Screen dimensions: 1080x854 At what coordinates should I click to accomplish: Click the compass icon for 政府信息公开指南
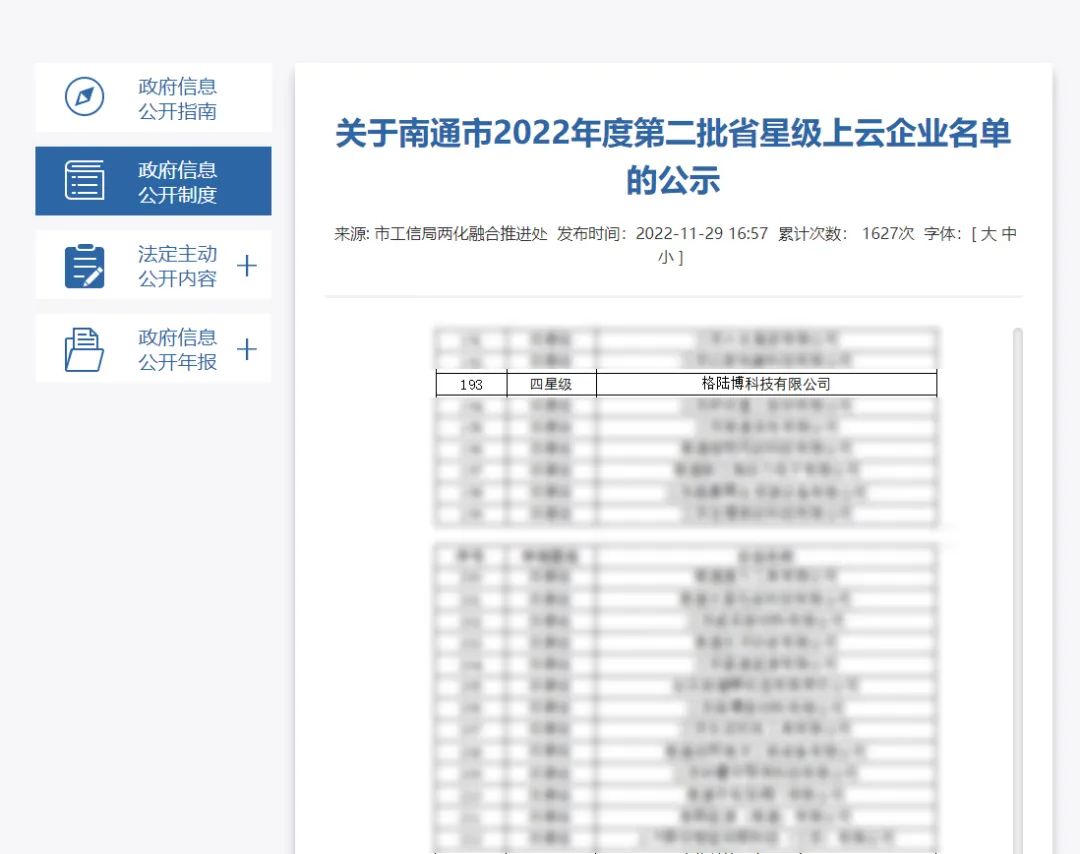click(x=84, y=97)
